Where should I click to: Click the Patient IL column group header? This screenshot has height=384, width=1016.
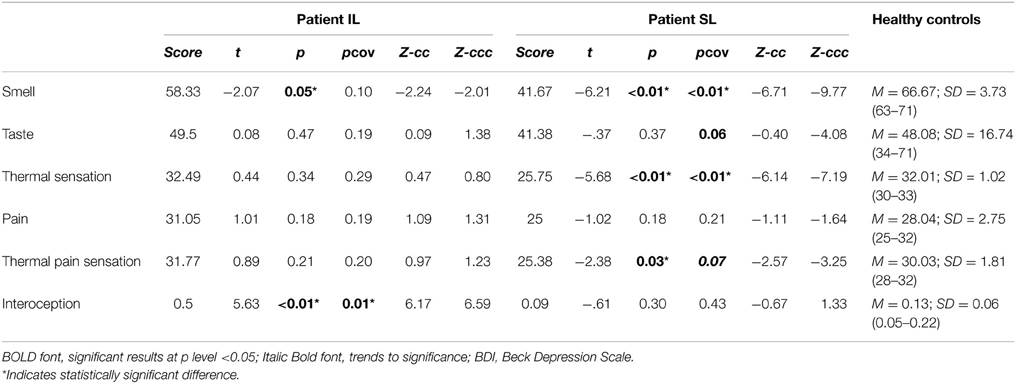pyautogui.click(x=327, y=20)
